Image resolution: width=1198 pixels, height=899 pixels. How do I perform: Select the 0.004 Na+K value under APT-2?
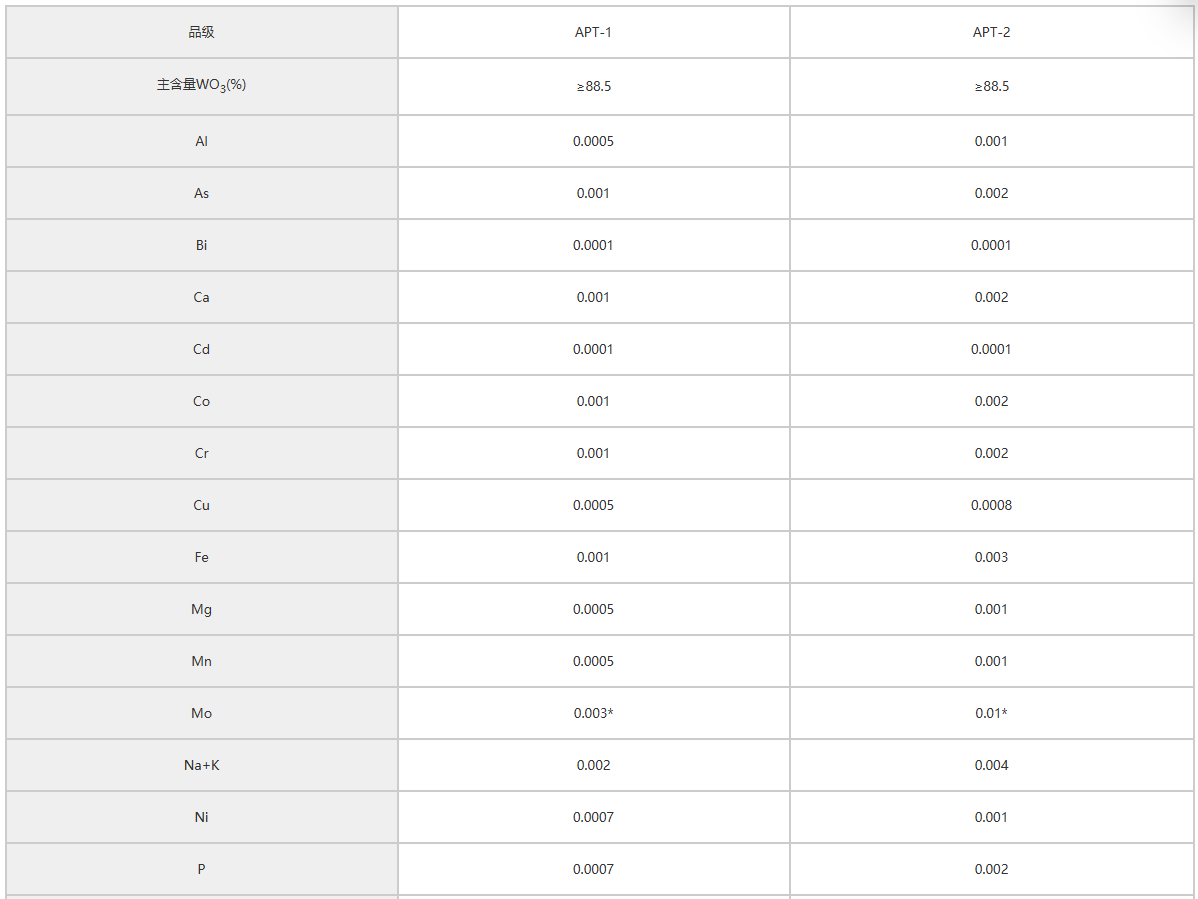pyautogui.click(x=991, y=765)
